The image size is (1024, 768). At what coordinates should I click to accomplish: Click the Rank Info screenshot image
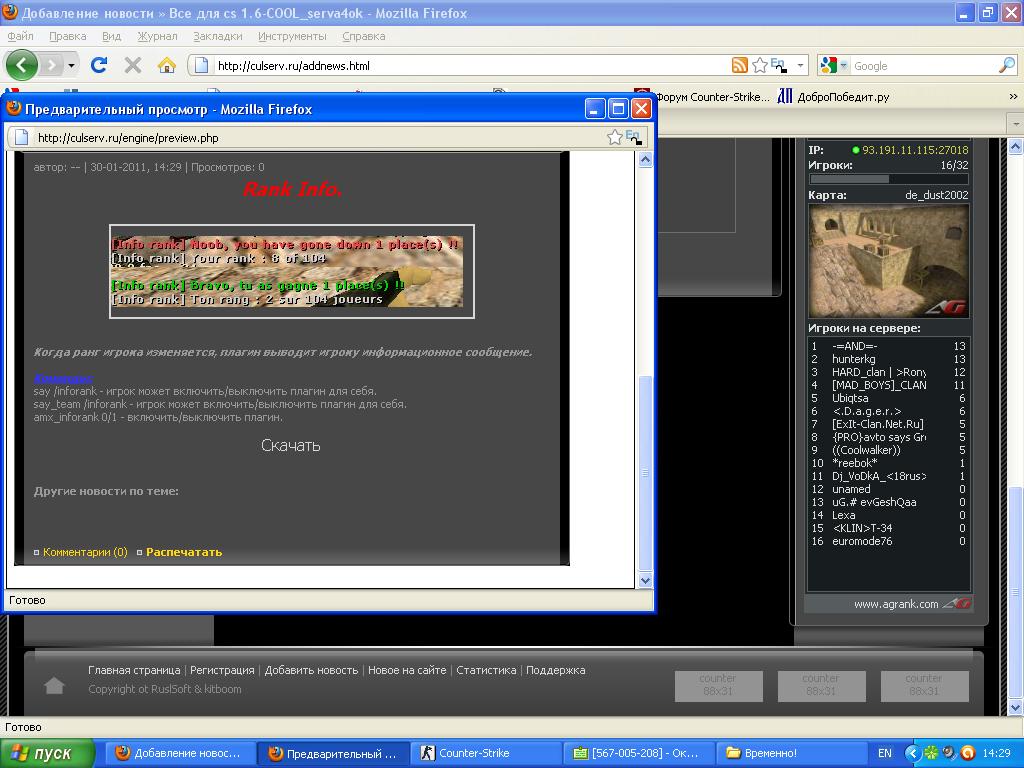[291, 272]
